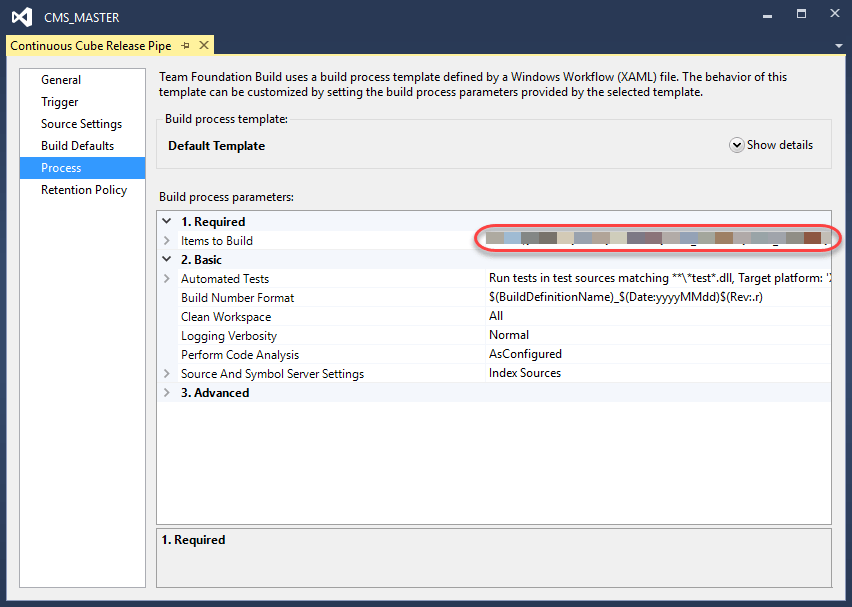This screenshot has width=852, height=607.
Task: Expand the Automated Tests row
Action: pos(167,278)
